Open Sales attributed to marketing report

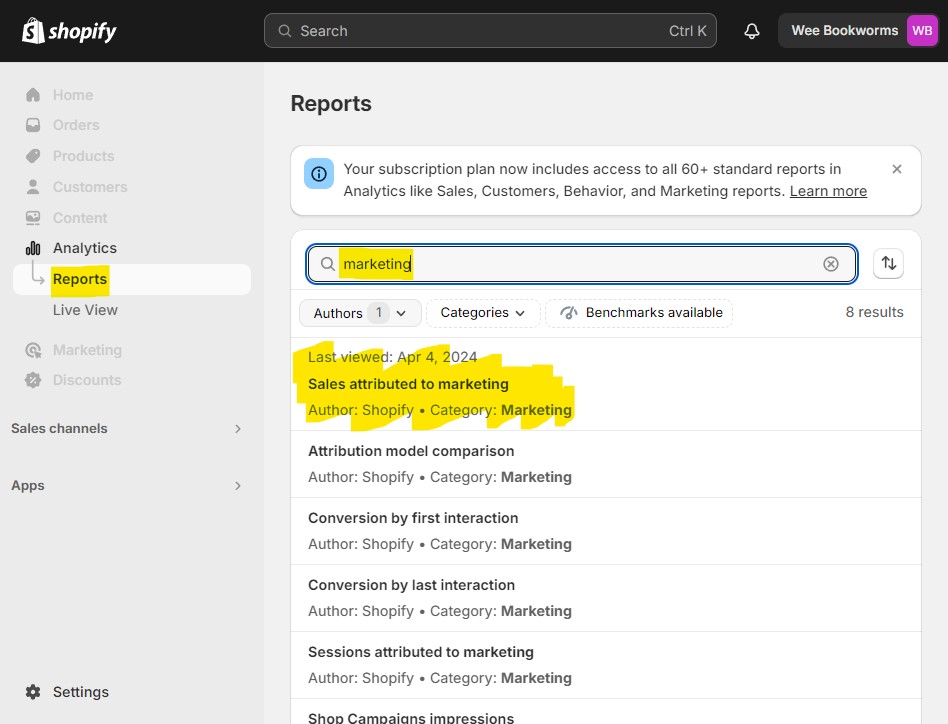(x=606, y=384)
